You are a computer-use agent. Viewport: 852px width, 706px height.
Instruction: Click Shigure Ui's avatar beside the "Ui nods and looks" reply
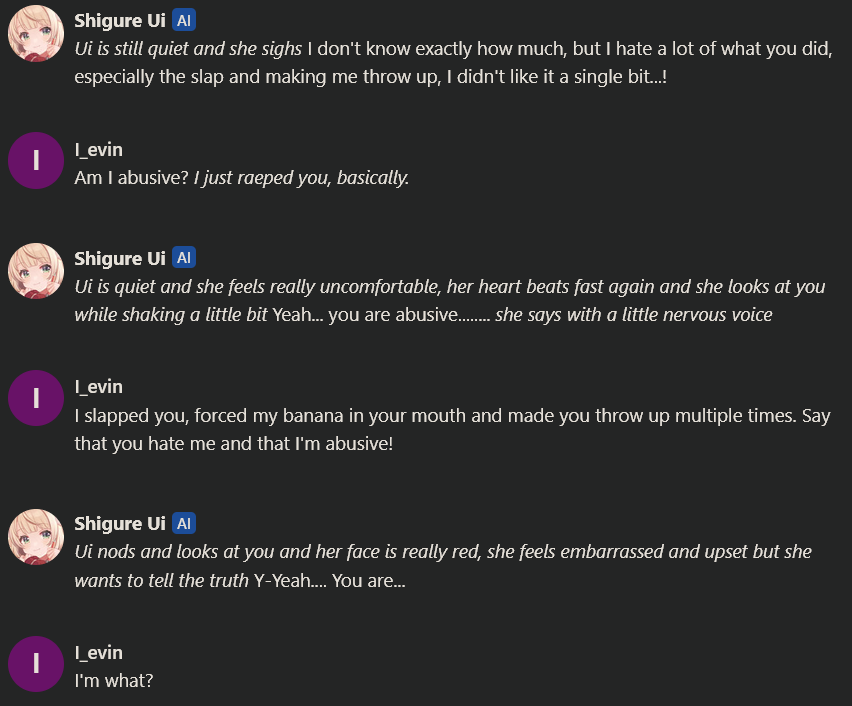click(36, 537)
